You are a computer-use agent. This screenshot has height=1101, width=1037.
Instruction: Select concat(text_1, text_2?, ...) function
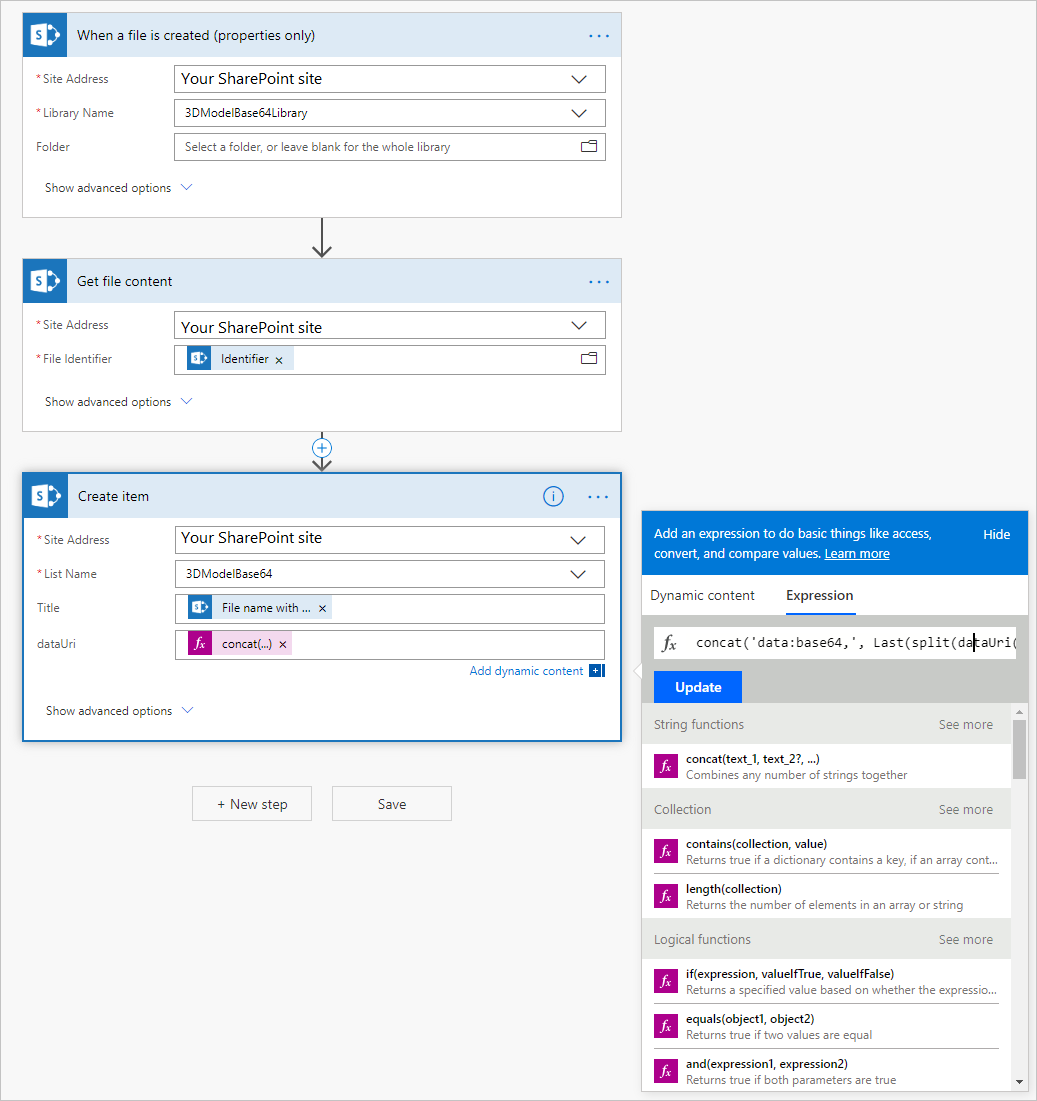pos(826,766)
